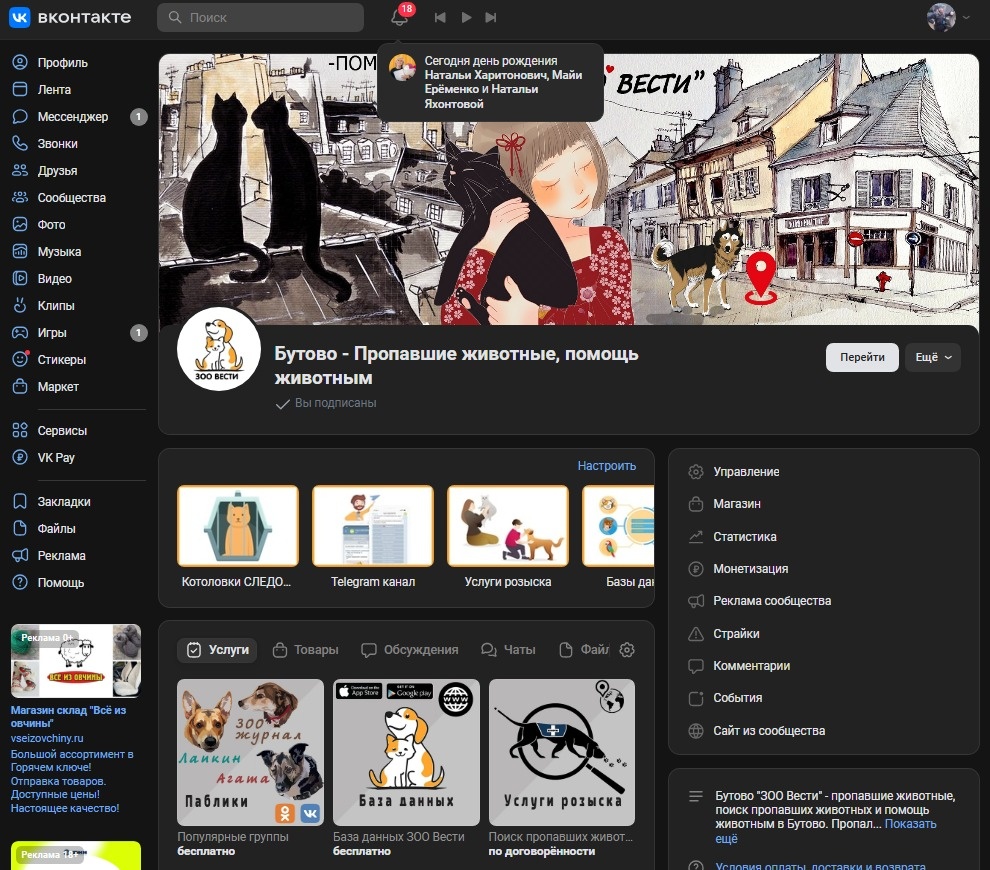Switch to Услуги tab
Image resolution: width=990 pixels, height=870 pixels.
pos(217,650)
